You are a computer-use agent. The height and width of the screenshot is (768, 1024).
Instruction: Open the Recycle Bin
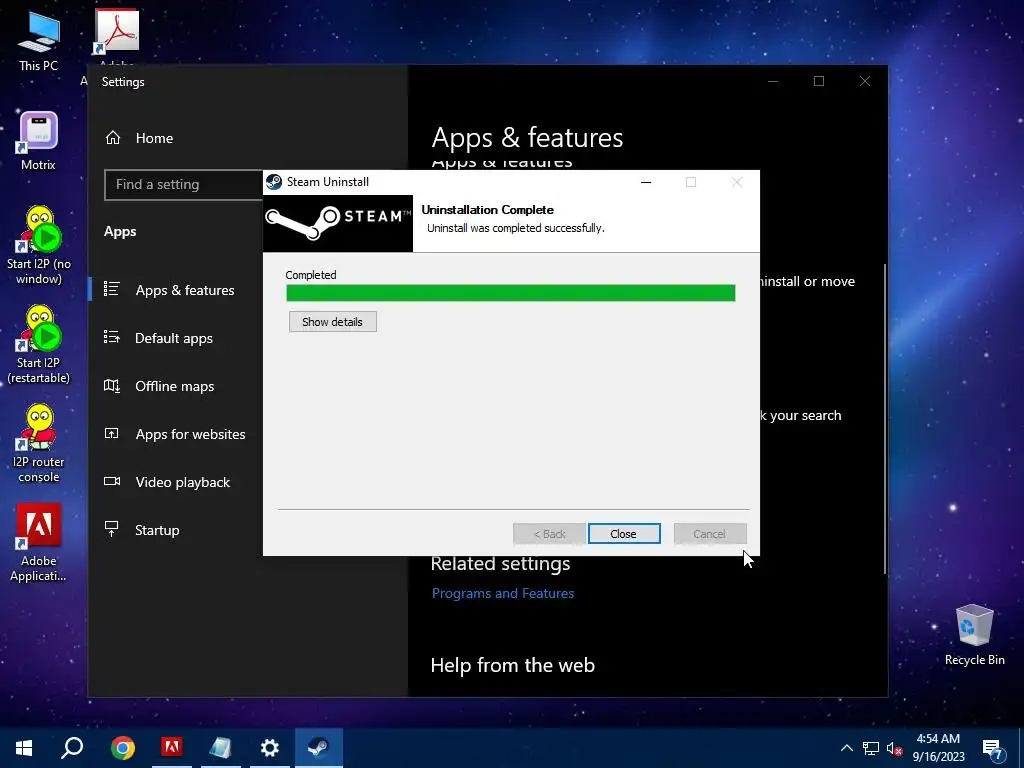click(974, 635)
